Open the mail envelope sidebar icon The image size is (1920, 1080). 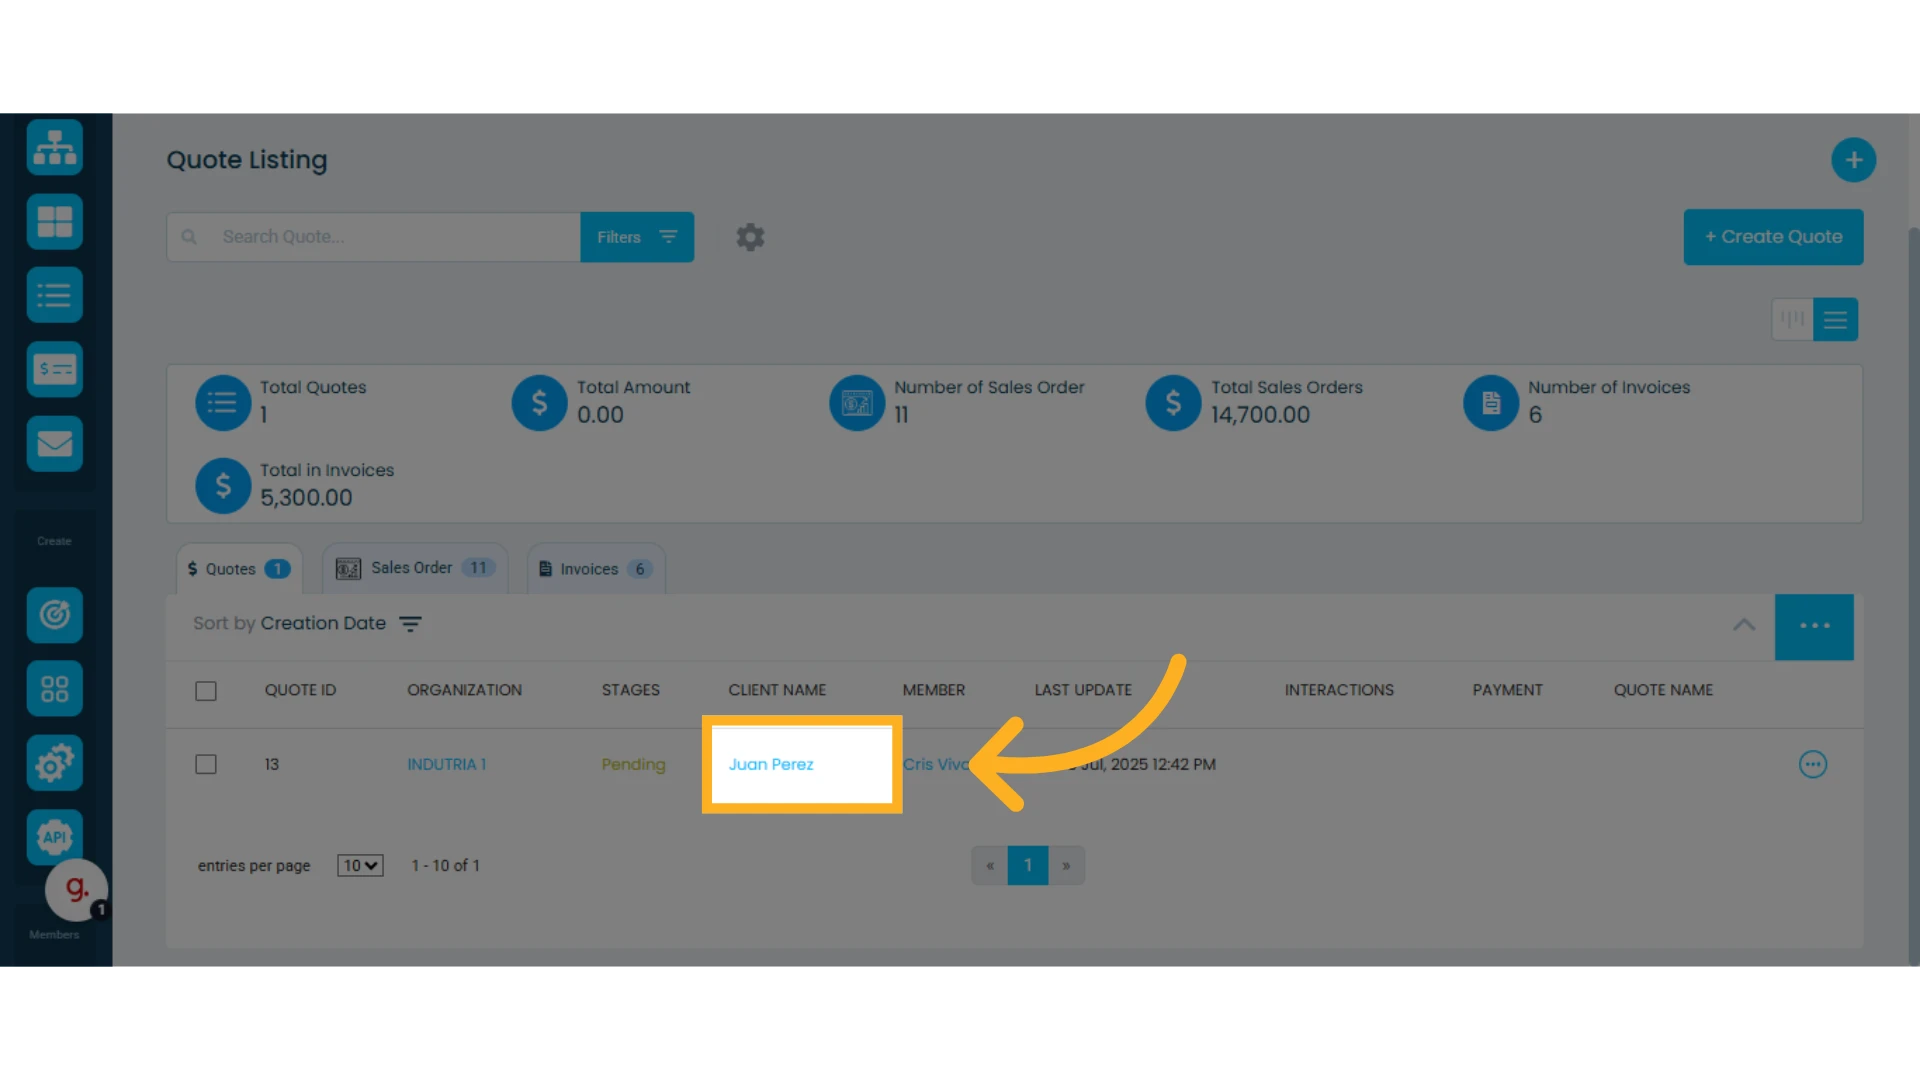point(55,443)
